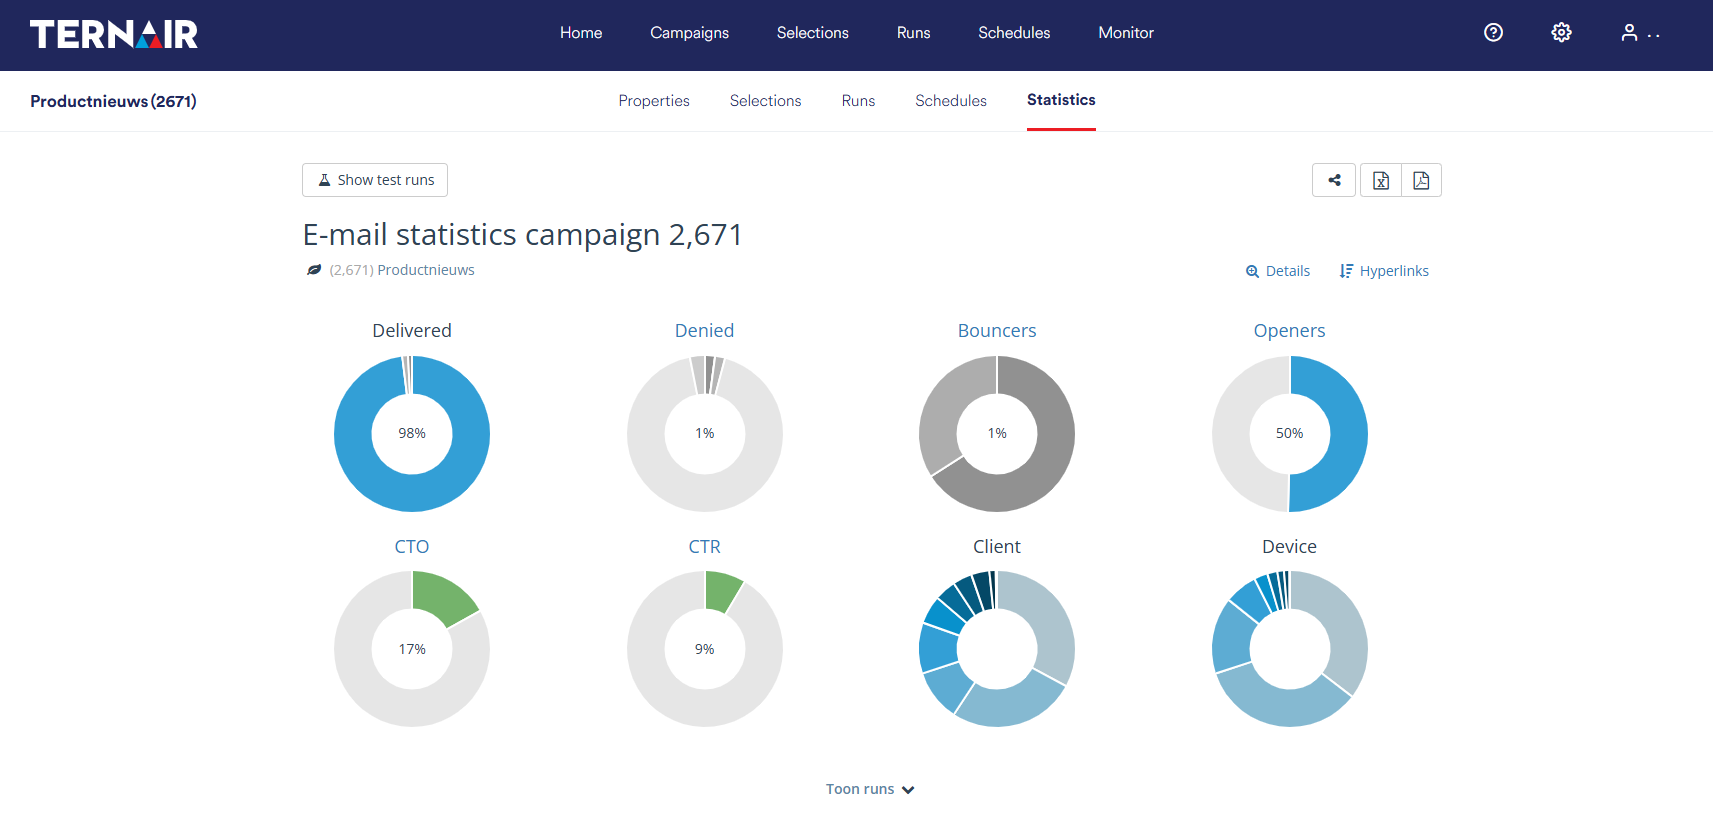Open the Monitor menu
This screenshot has height=831, width=1713.
(1126, 33)
